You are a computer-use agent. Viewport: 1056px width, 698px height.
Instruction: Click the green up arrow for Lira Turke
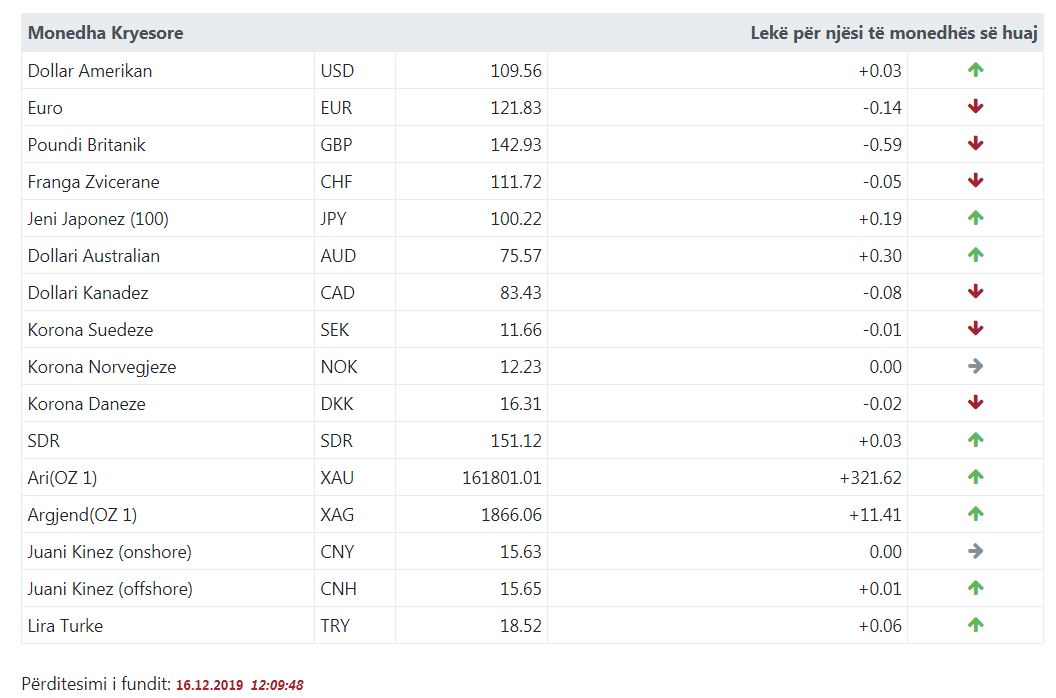click(975, 625)
